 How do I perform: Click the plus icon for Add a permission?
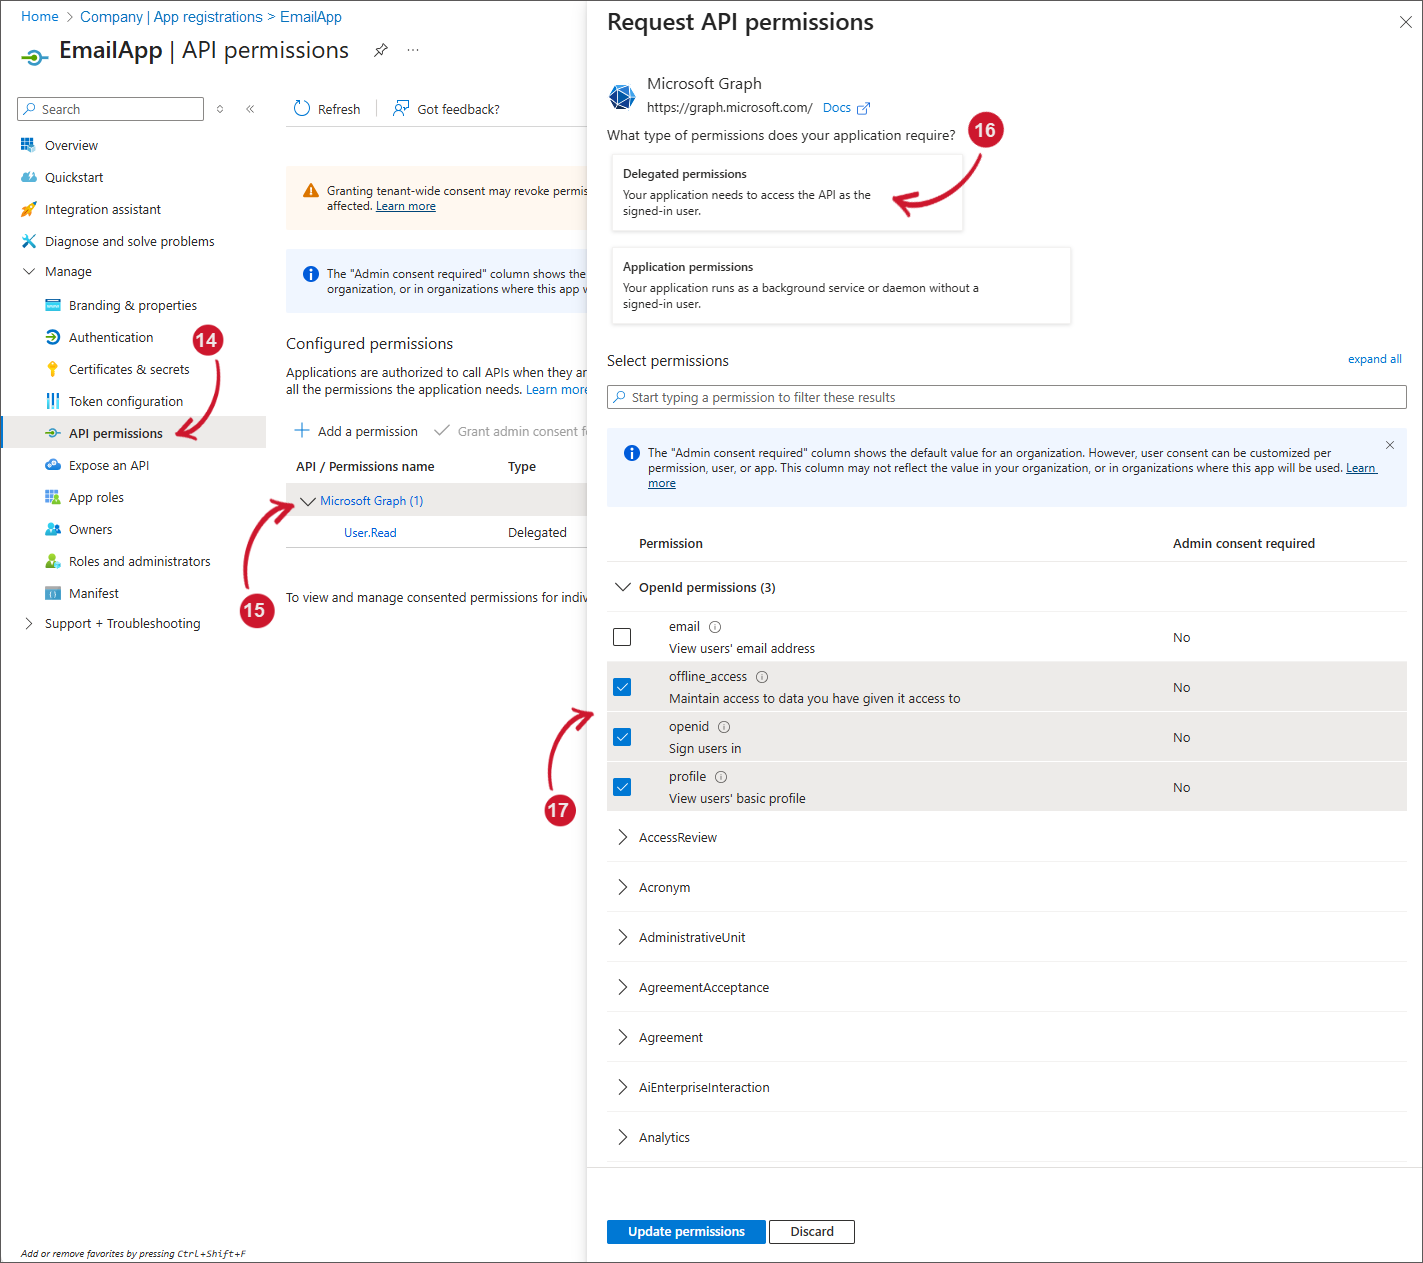pyautogui.click(x=302, y=430)
